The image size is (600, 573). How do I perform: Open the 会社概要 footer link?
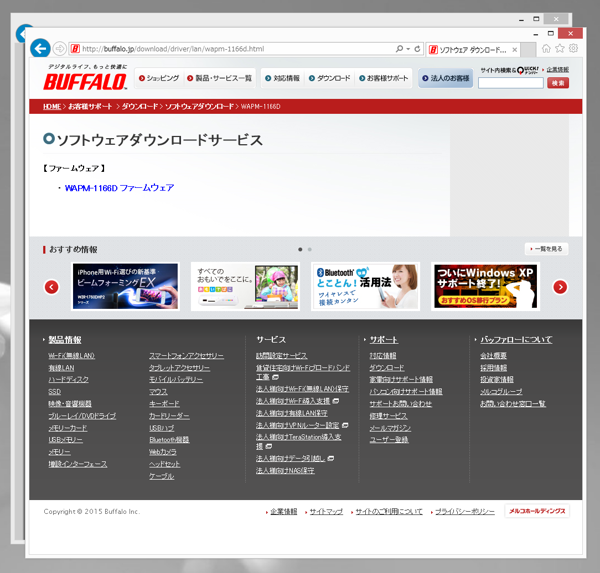pyautogui.click(x=493, y=356)
